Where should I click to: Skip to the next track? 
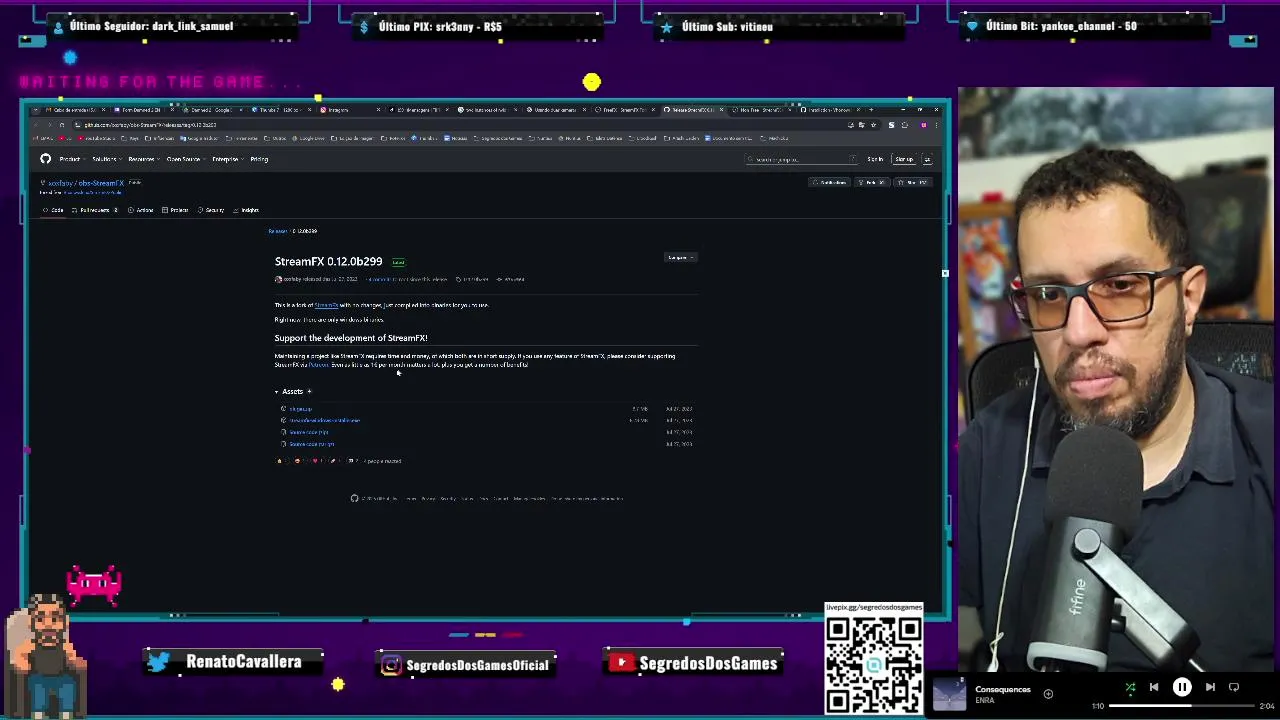(1210, 688)
